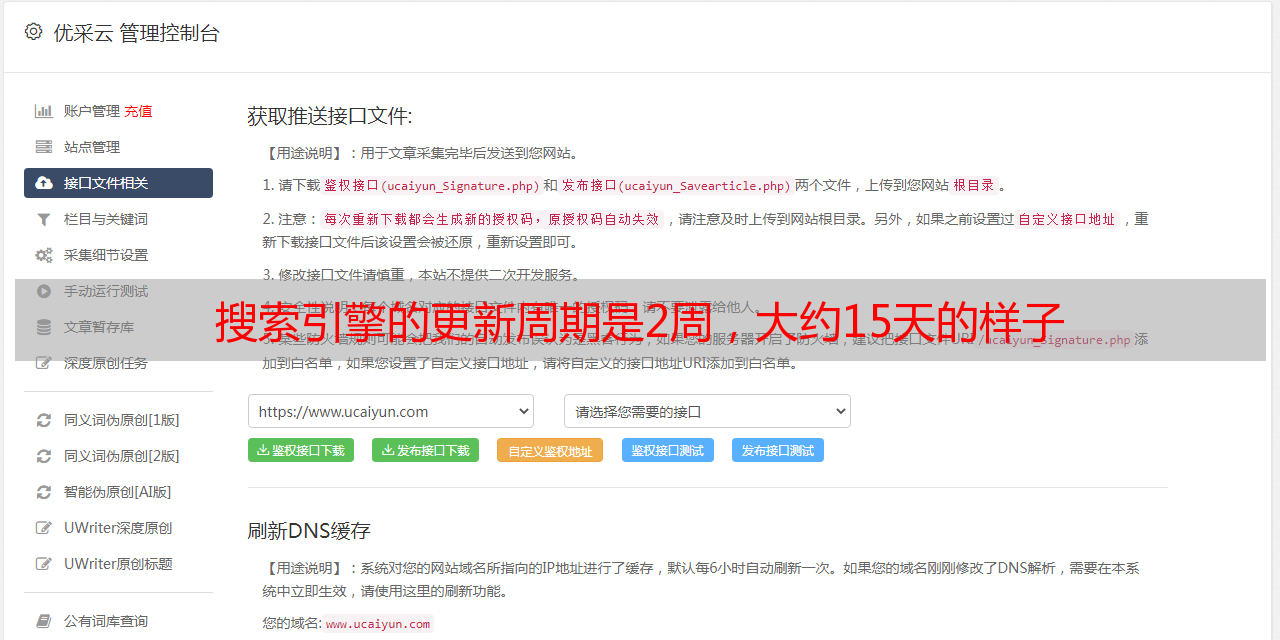Click the green 发布接口下载 button
The width and height of the screenshot is (1280, 640).
[425, 450]
